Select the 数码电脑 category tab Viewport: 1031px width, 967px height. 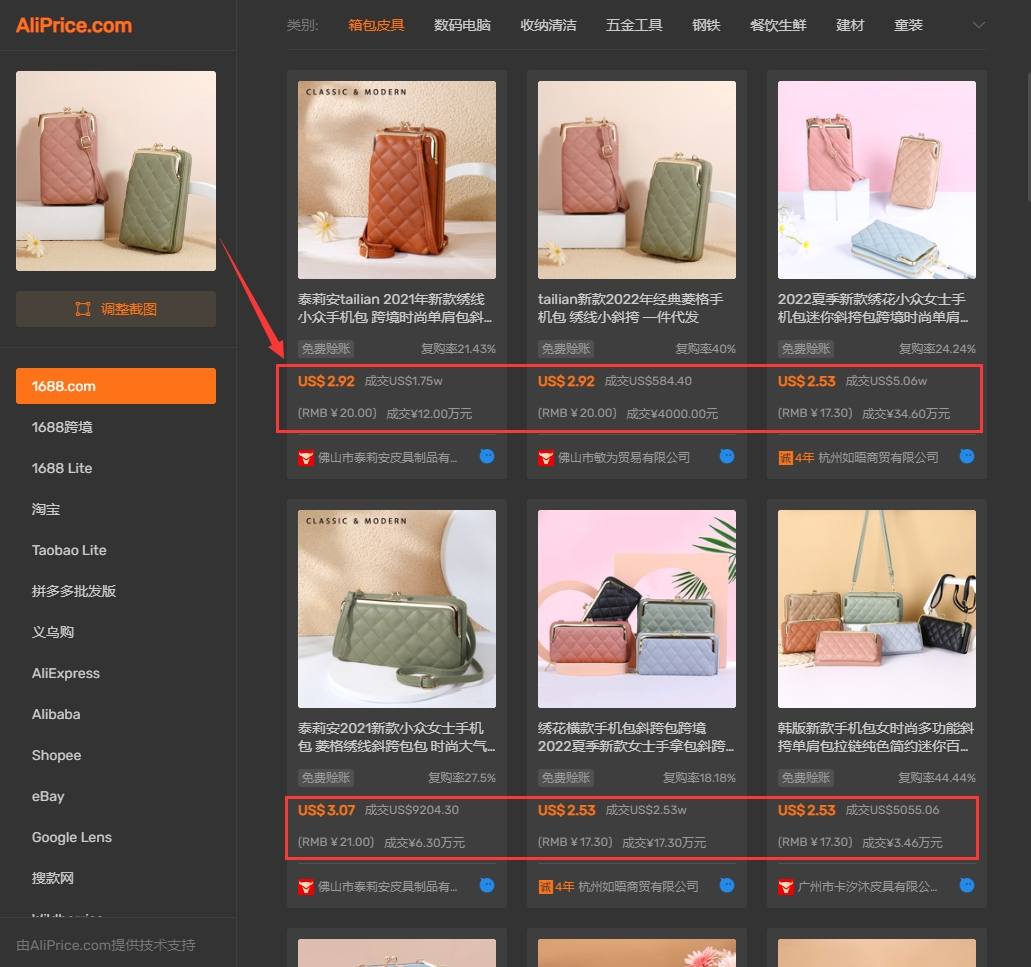tap(462, 25)
